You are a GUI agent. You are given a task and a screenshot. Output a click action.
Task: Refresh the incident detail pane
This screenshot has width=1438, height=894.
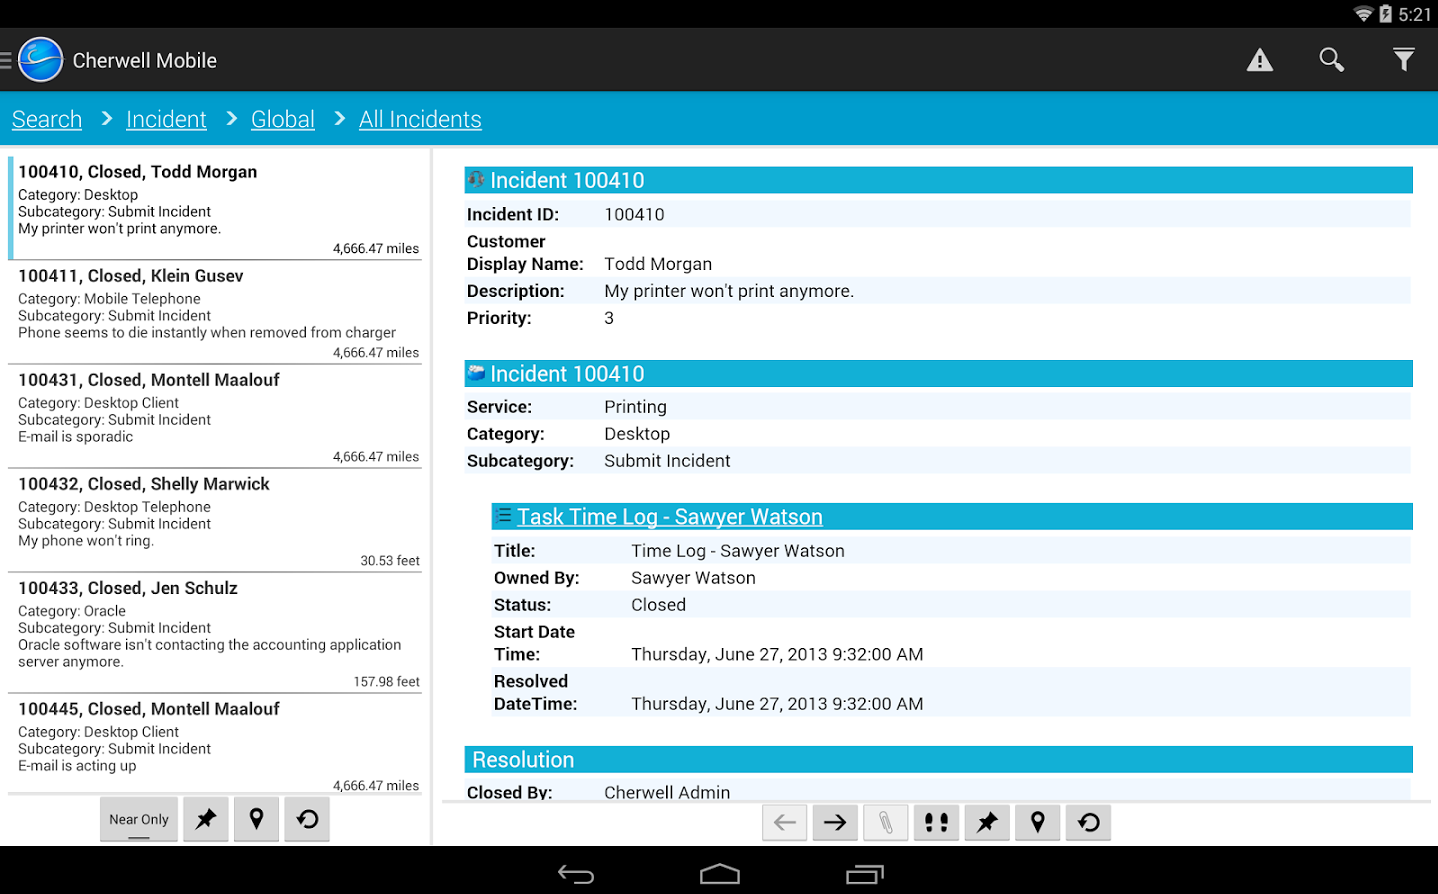pyautogui.click(x=1089, y=822)
